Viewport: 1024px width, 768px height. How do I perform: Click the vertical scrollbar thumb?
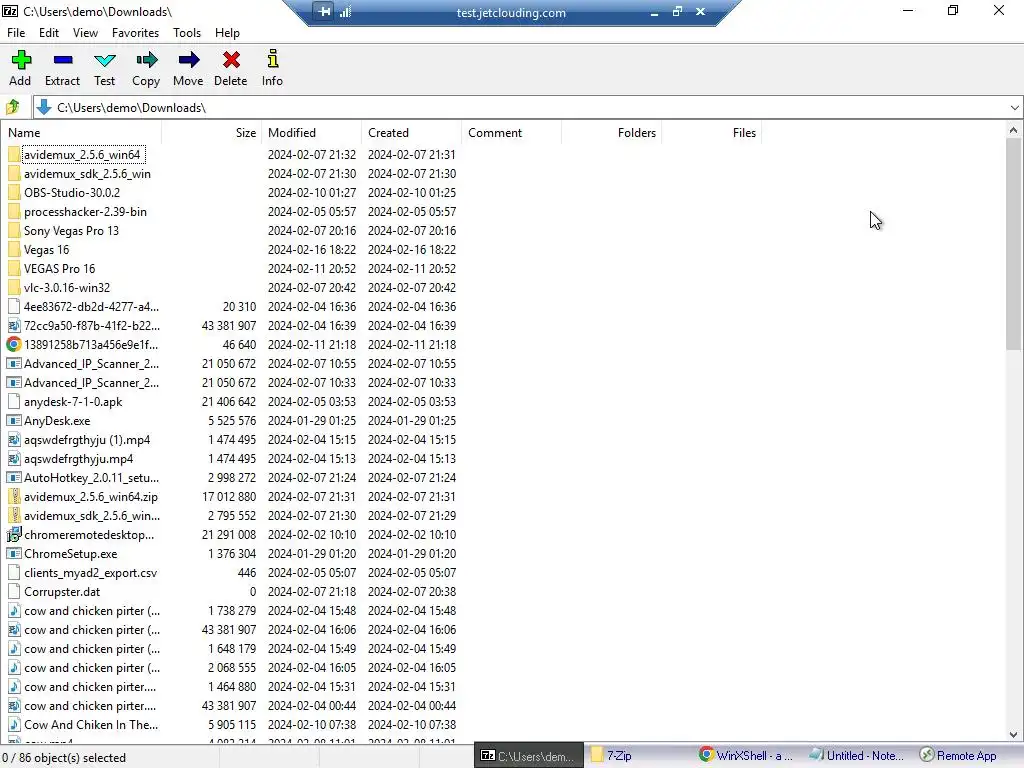click(1013, 244)
